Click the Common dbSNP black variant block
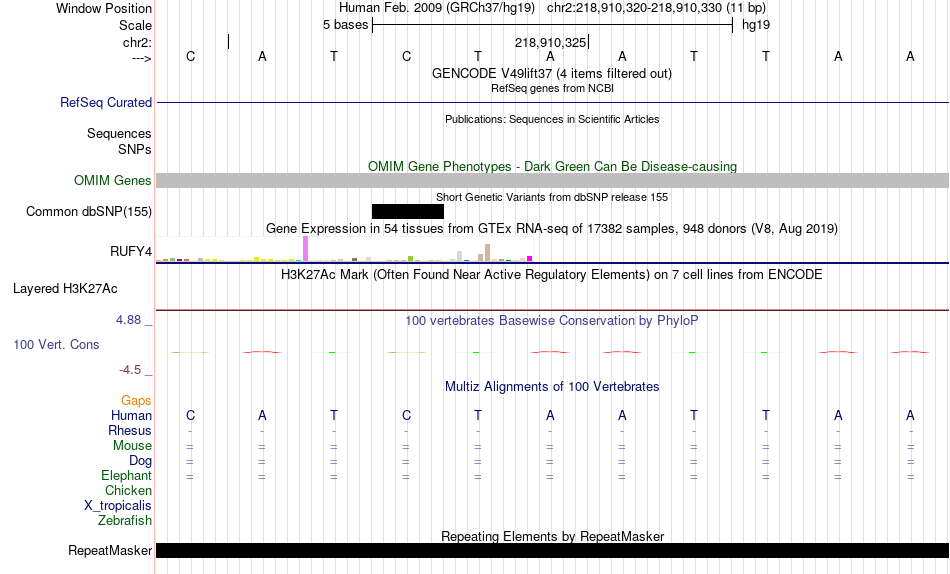 click(408, 211)
